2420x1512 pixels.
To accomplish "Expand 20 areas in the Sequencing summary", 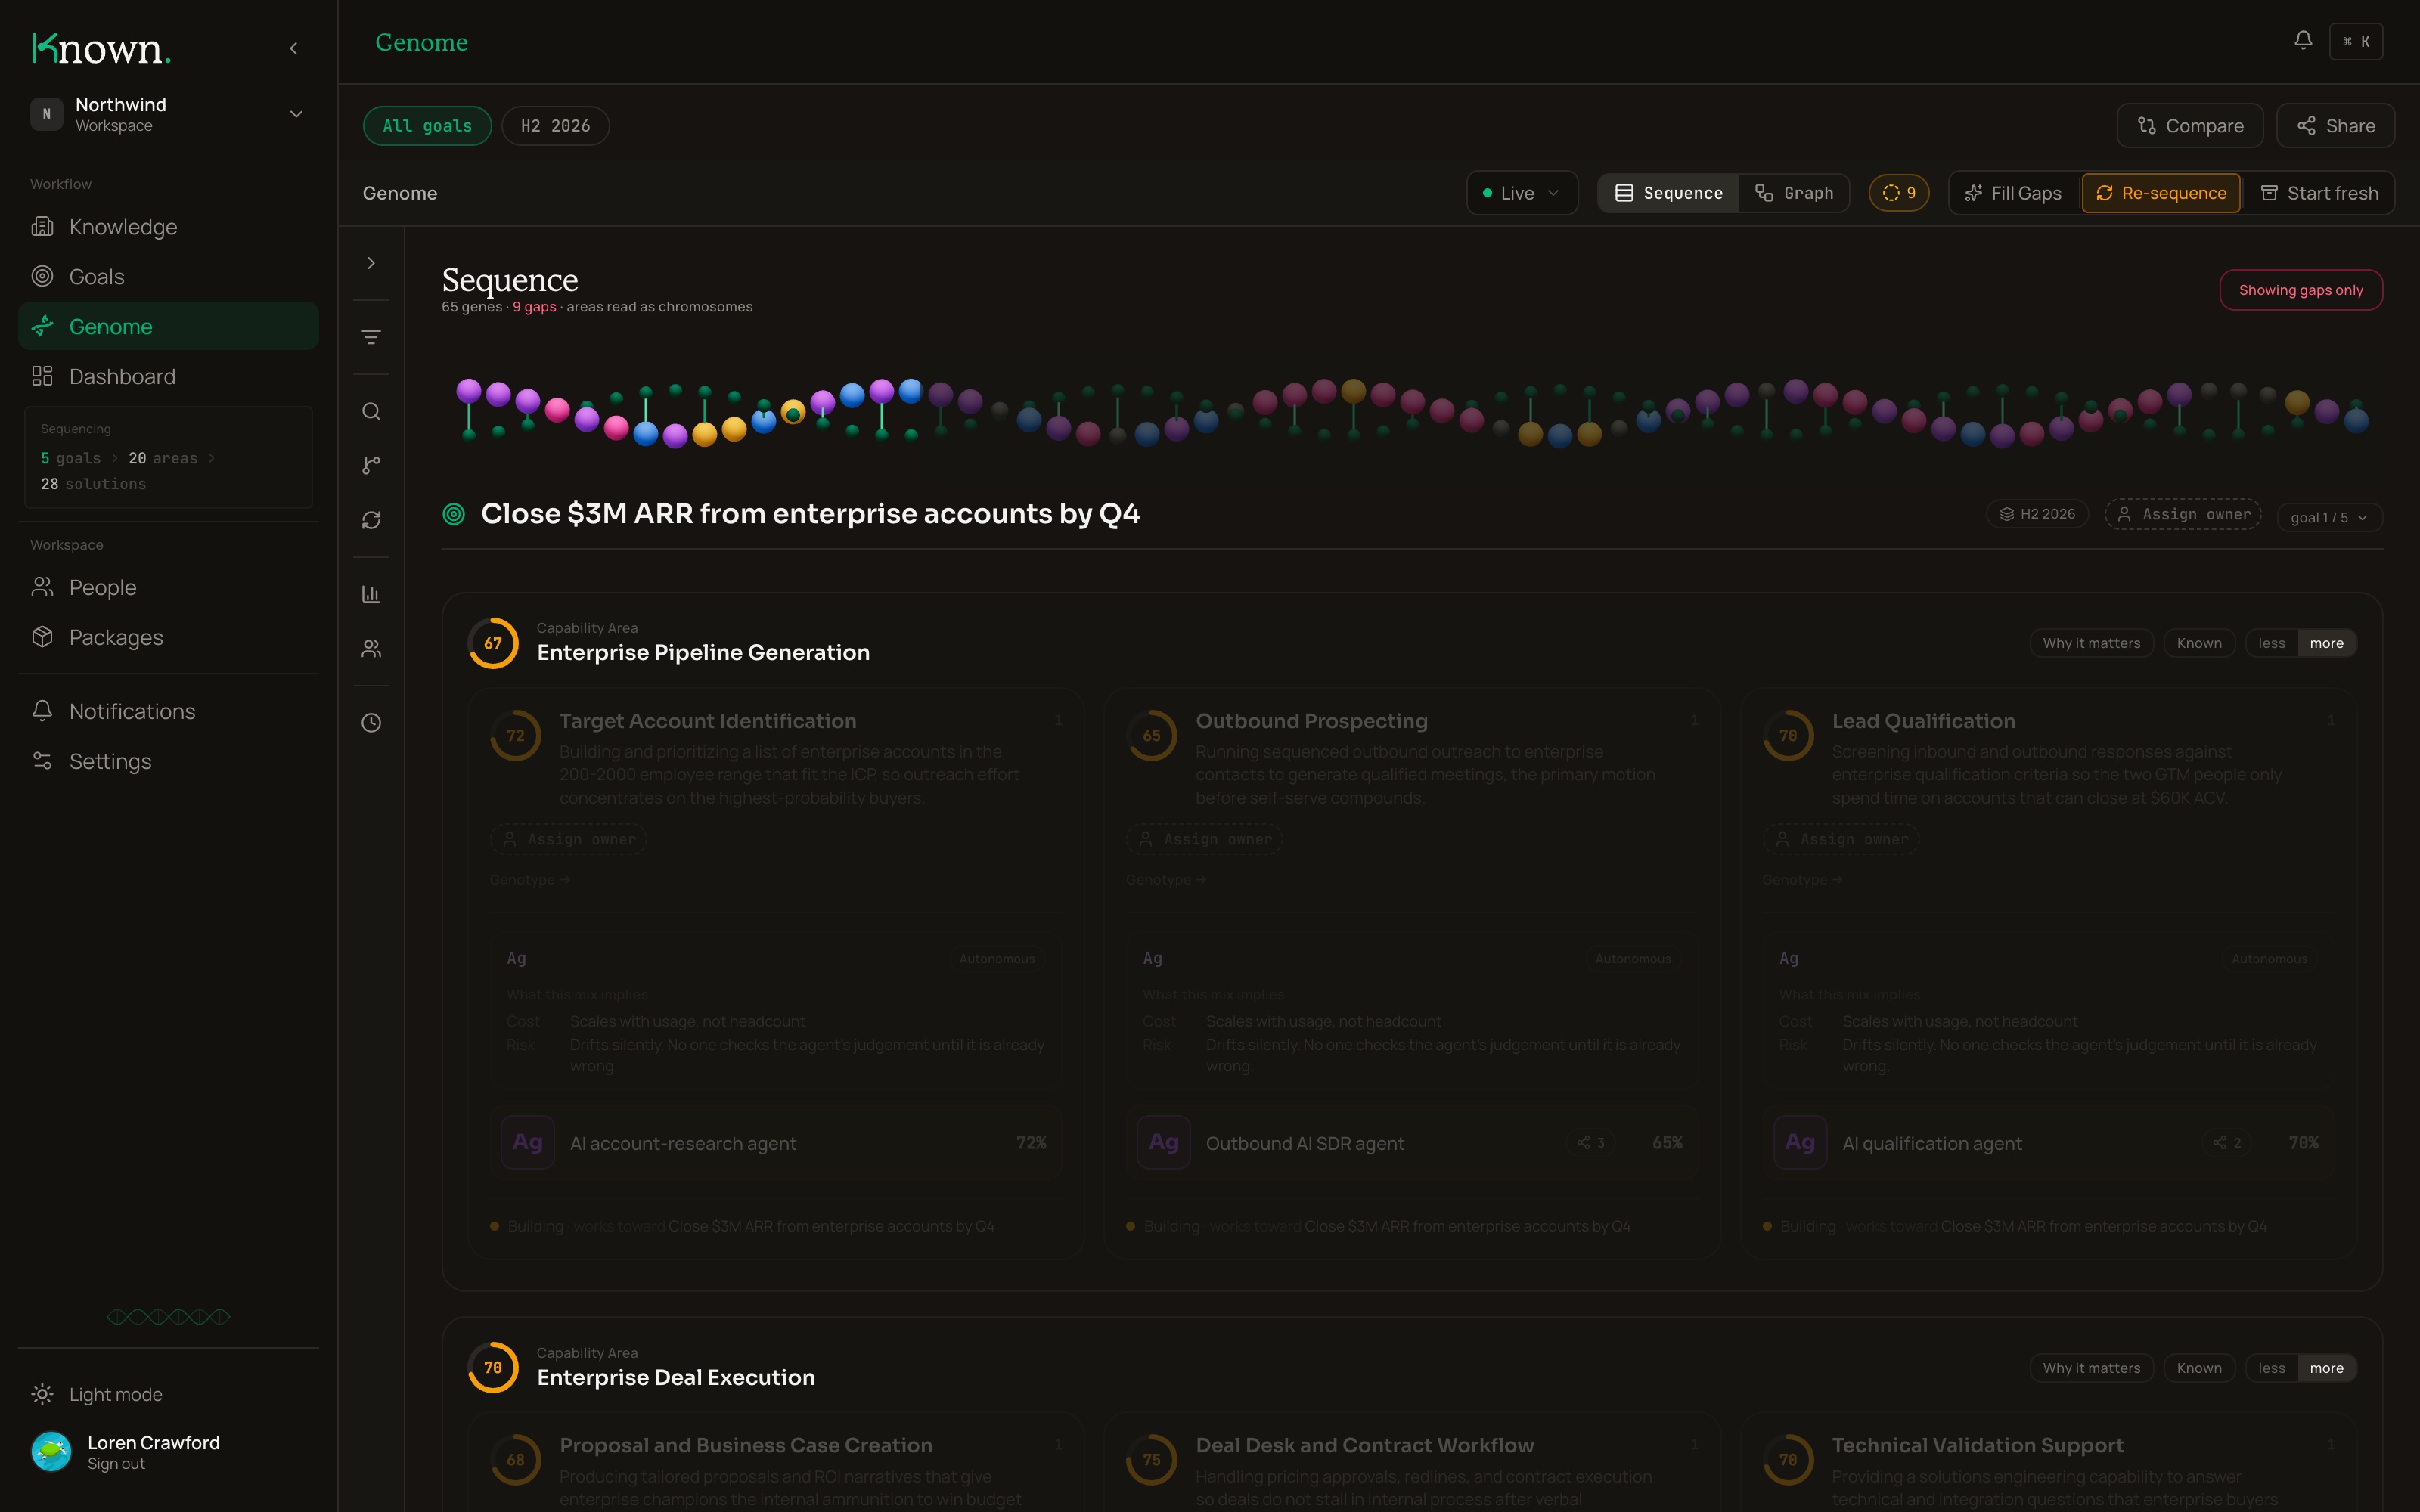I will click(x=163, y=458).
